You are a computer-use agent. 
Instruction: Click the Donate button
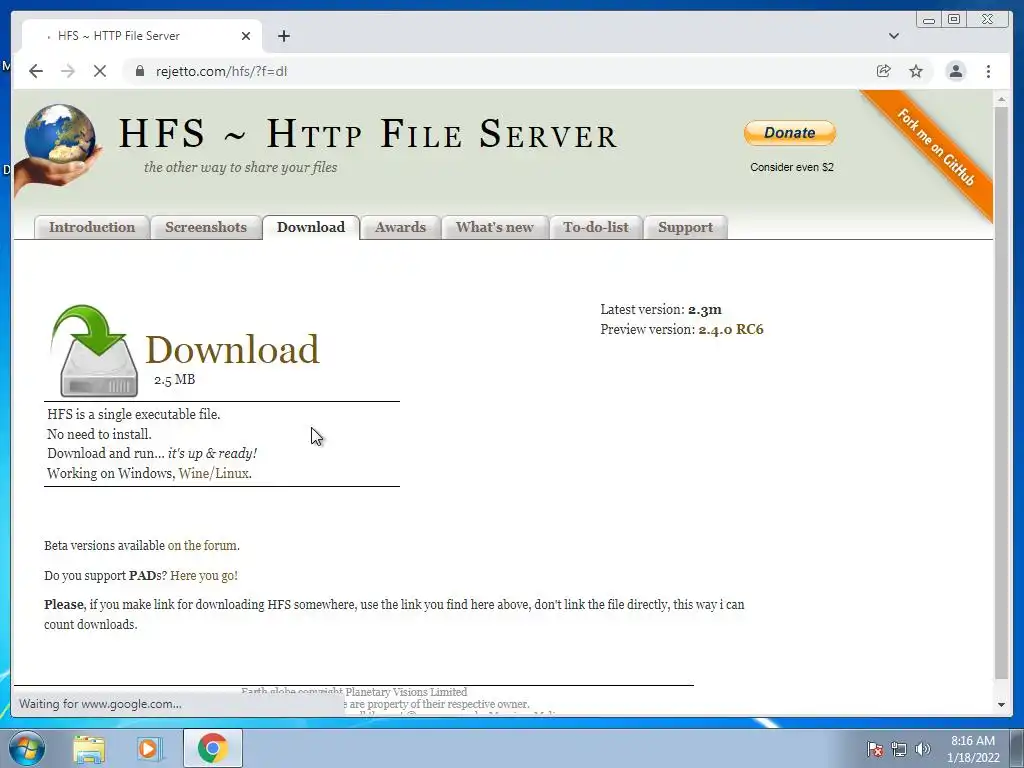[790, 133]
